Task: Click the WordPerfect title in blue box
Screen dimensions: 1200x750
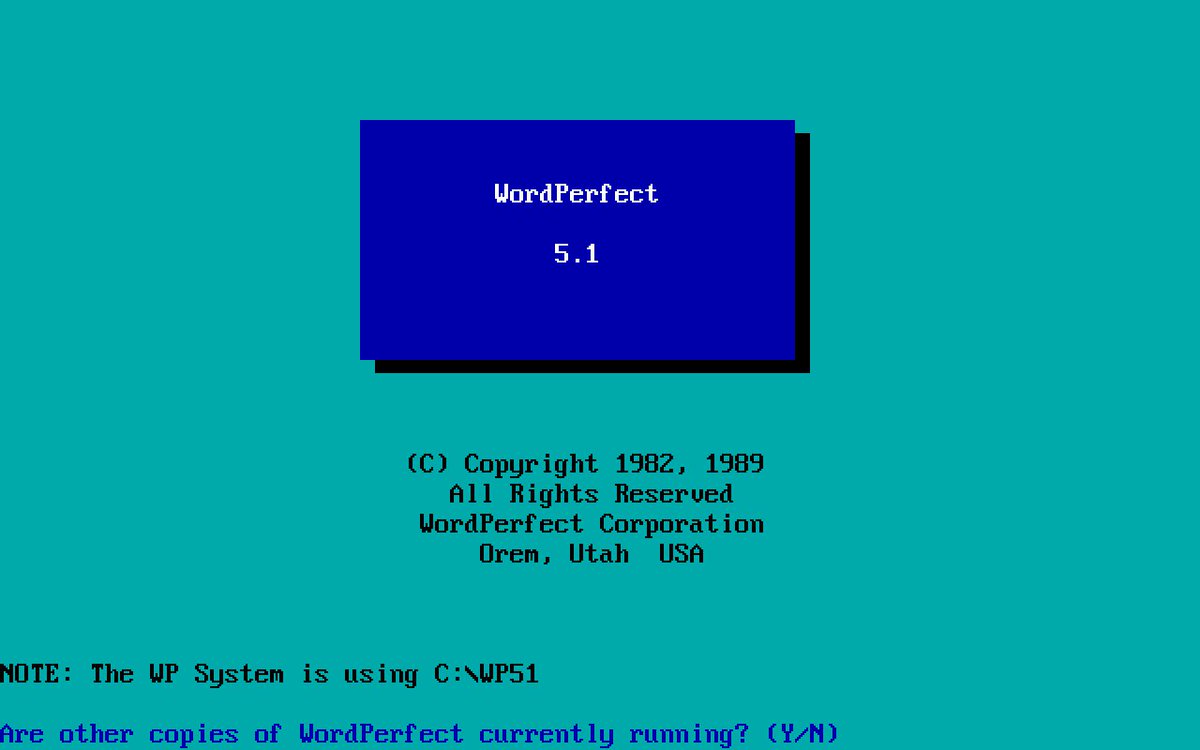Action: coord(576,193)
